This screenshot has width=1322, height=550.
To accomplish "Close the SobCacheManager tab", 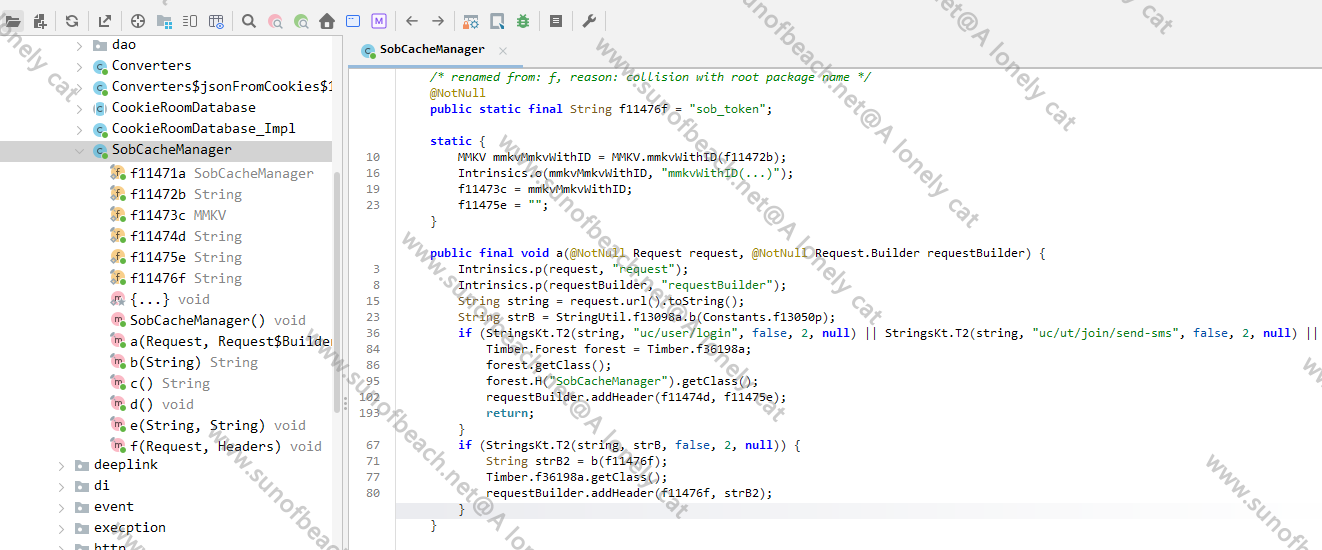I will (503, 50).
